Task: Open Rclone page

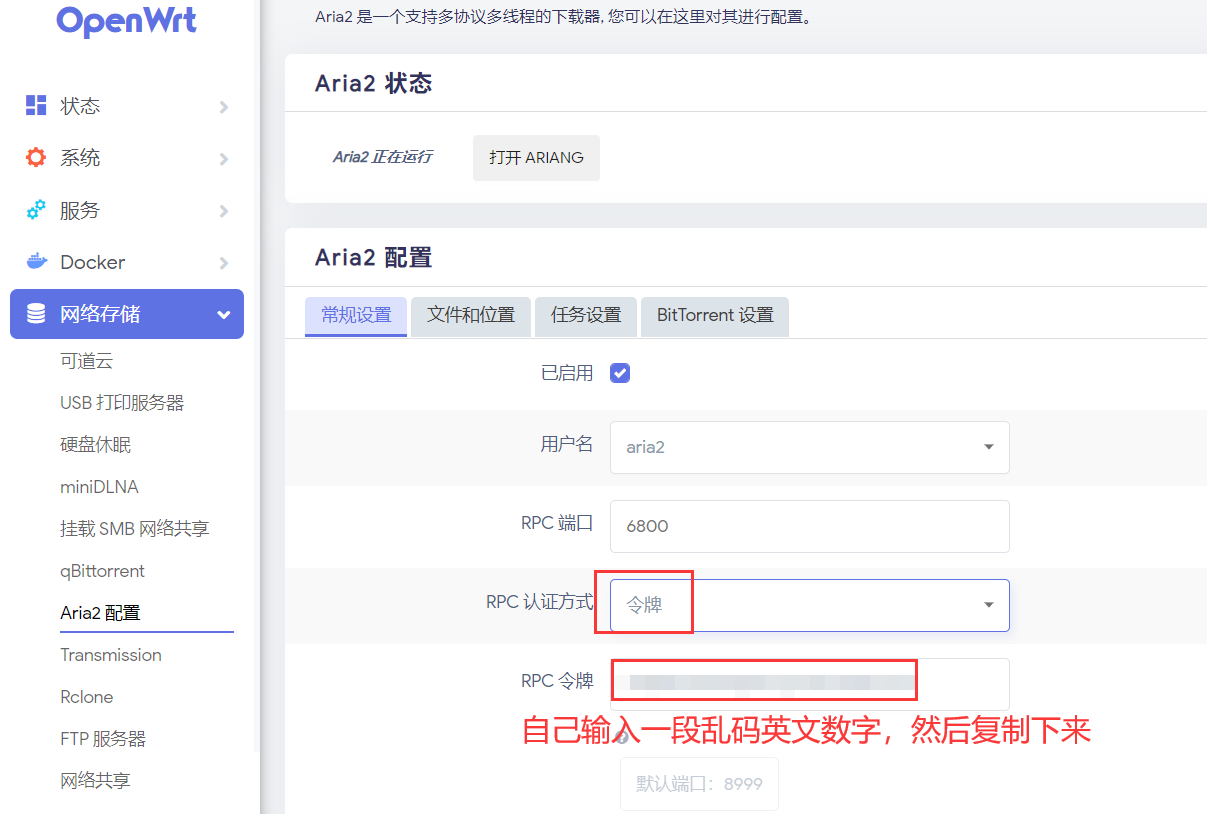Action: pyautogui.click(x=87, y=697)
